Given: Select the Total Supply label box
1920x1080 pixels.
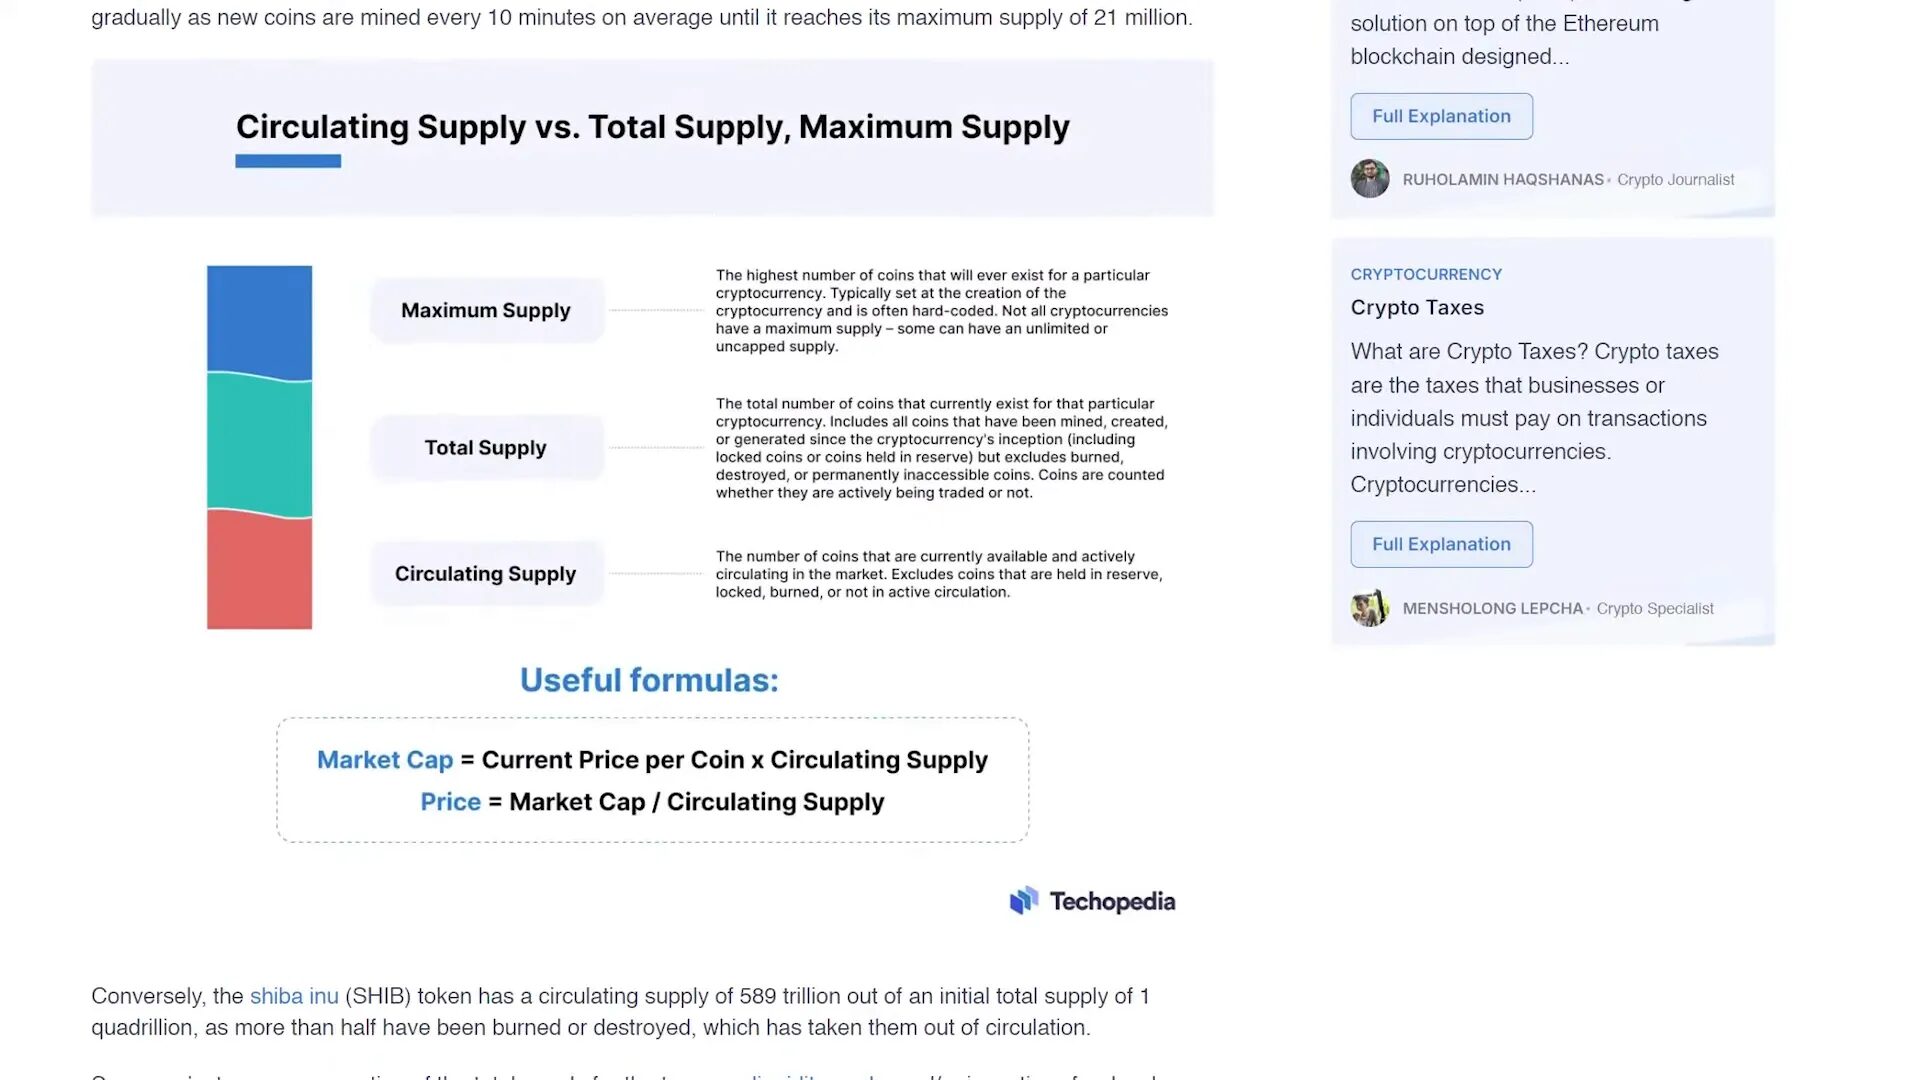Looking at the screenshot, I should (486, 447).
